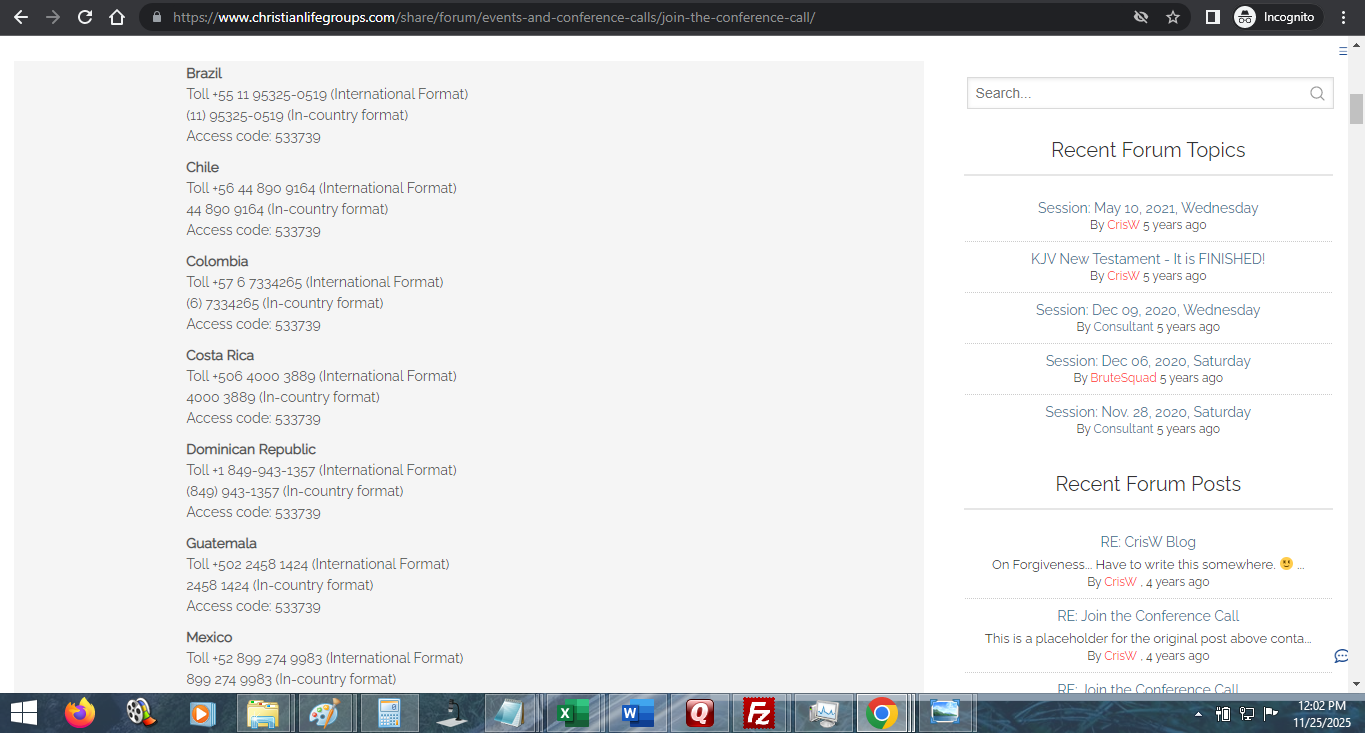Open the Chrome three-dot menu
1365x733 pixels.
(x=1342, y=17)
